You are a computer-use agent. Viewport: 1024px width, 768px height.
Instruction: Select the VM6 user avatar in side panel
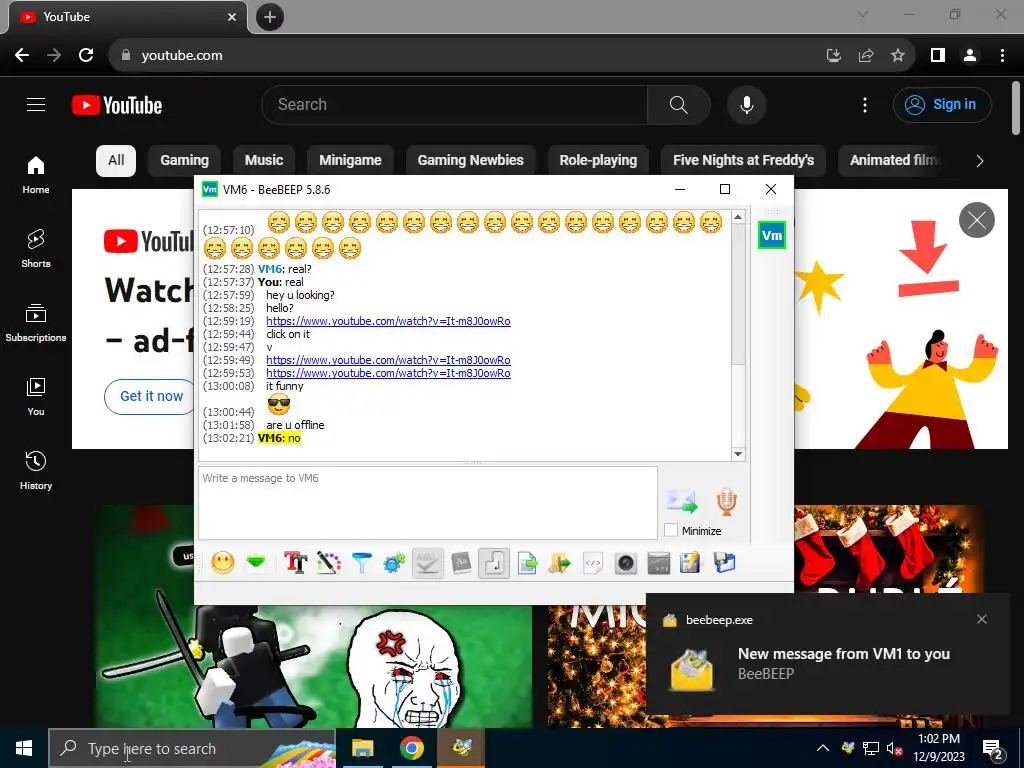pyautogui.click(x=771, y=235)
